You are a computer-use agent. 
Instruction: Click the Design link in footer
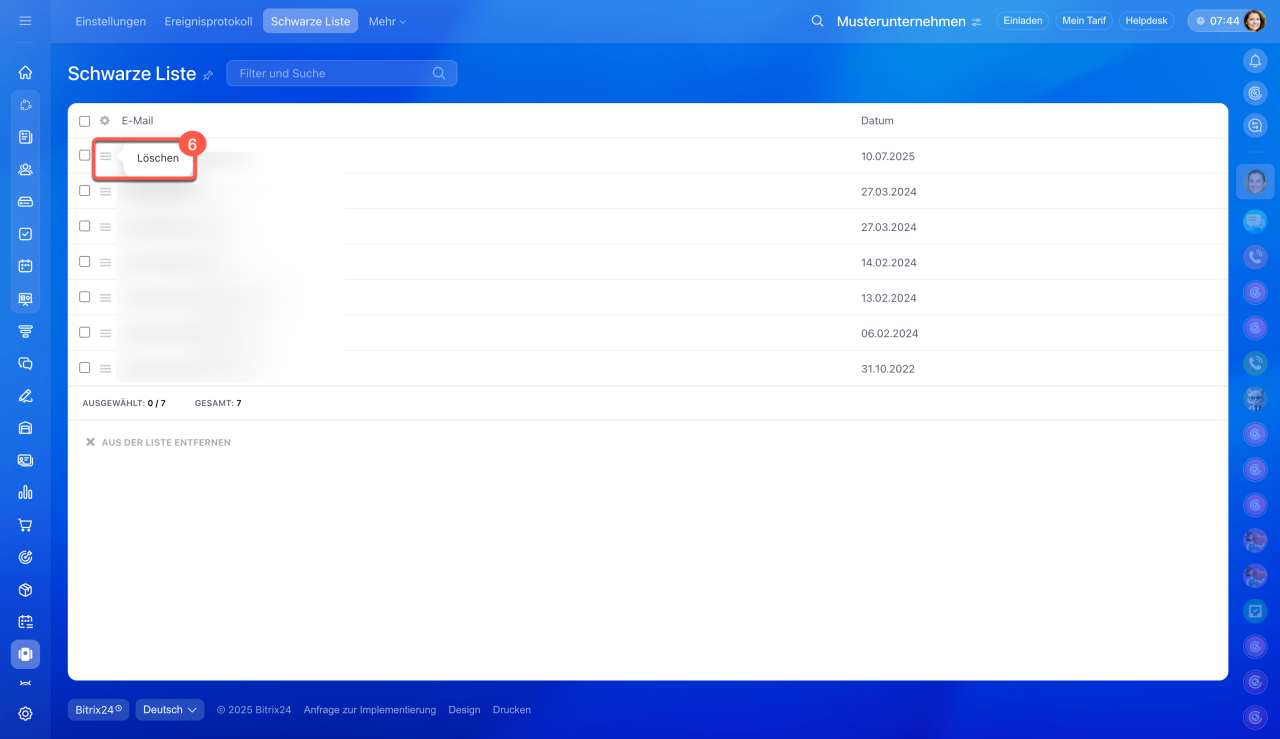[464, 710]
